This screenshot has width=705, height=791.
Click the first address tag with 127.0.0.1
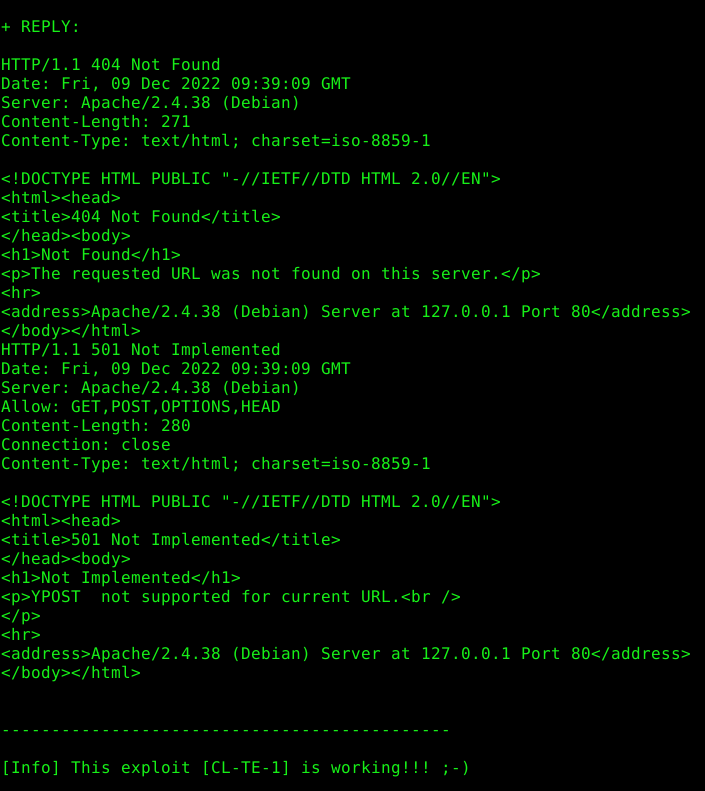(345, 312)
